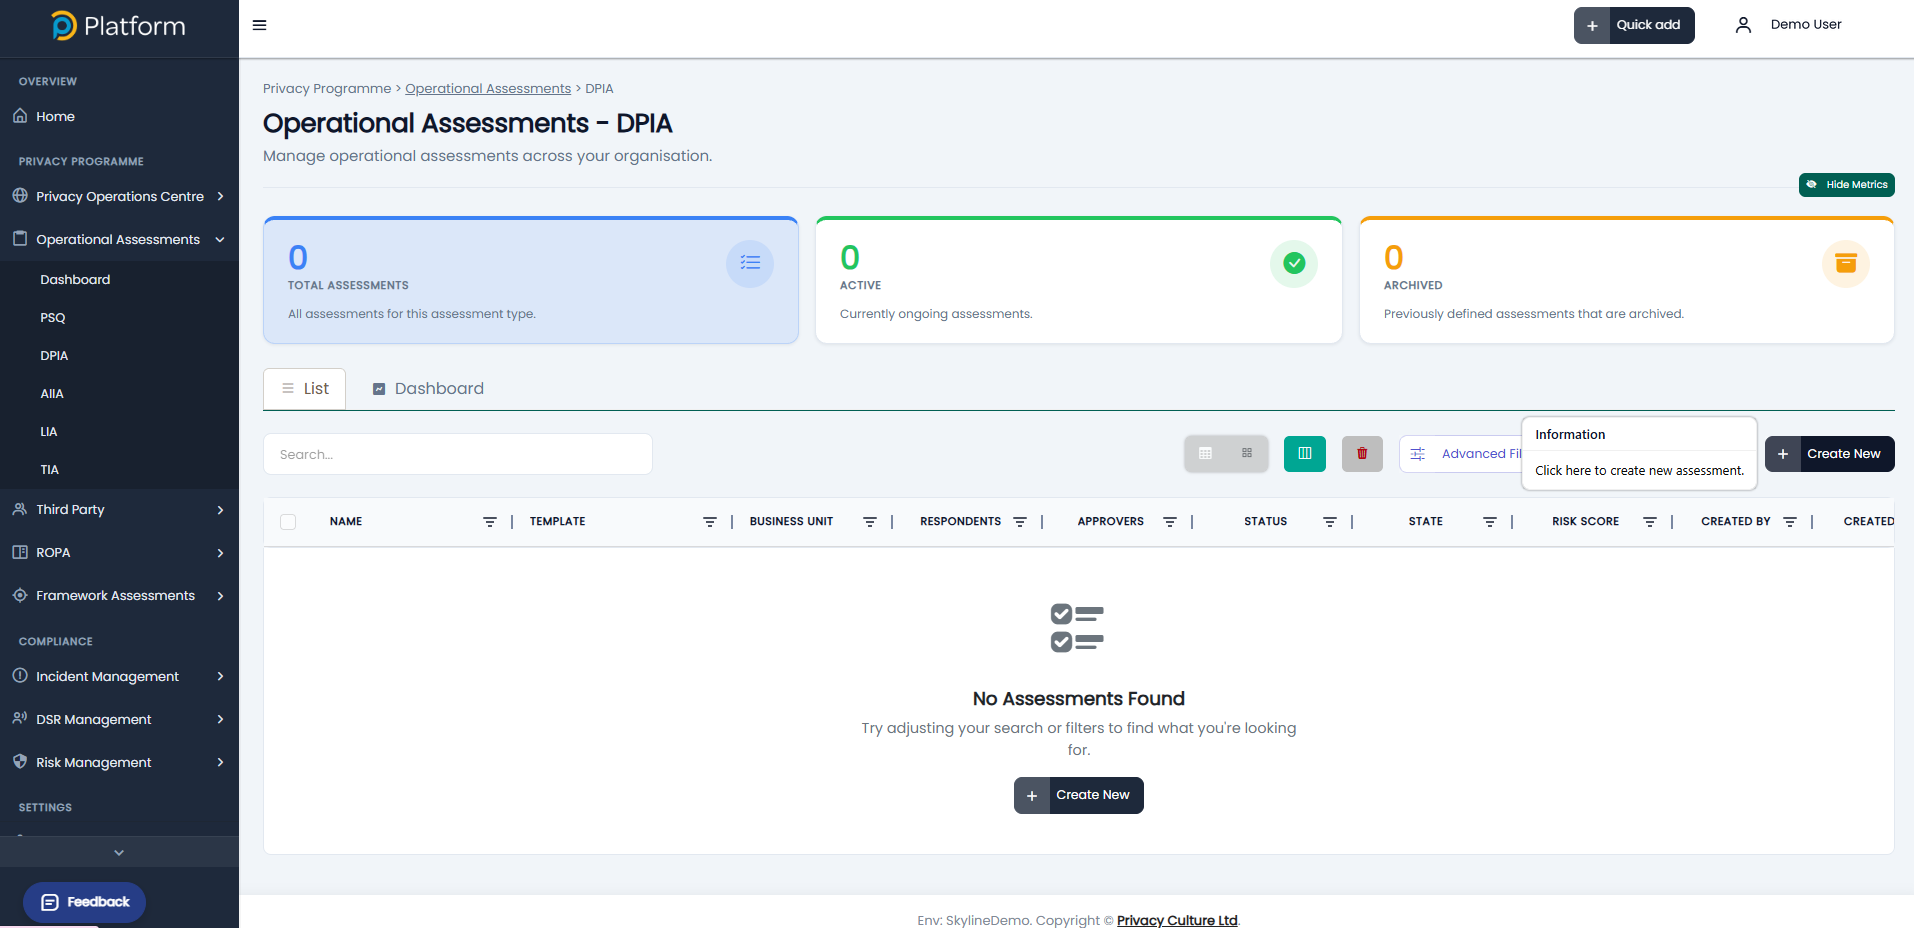Switch to grid card view icon
Viewport: 1914px width, 928px height.
[1247, 454]
